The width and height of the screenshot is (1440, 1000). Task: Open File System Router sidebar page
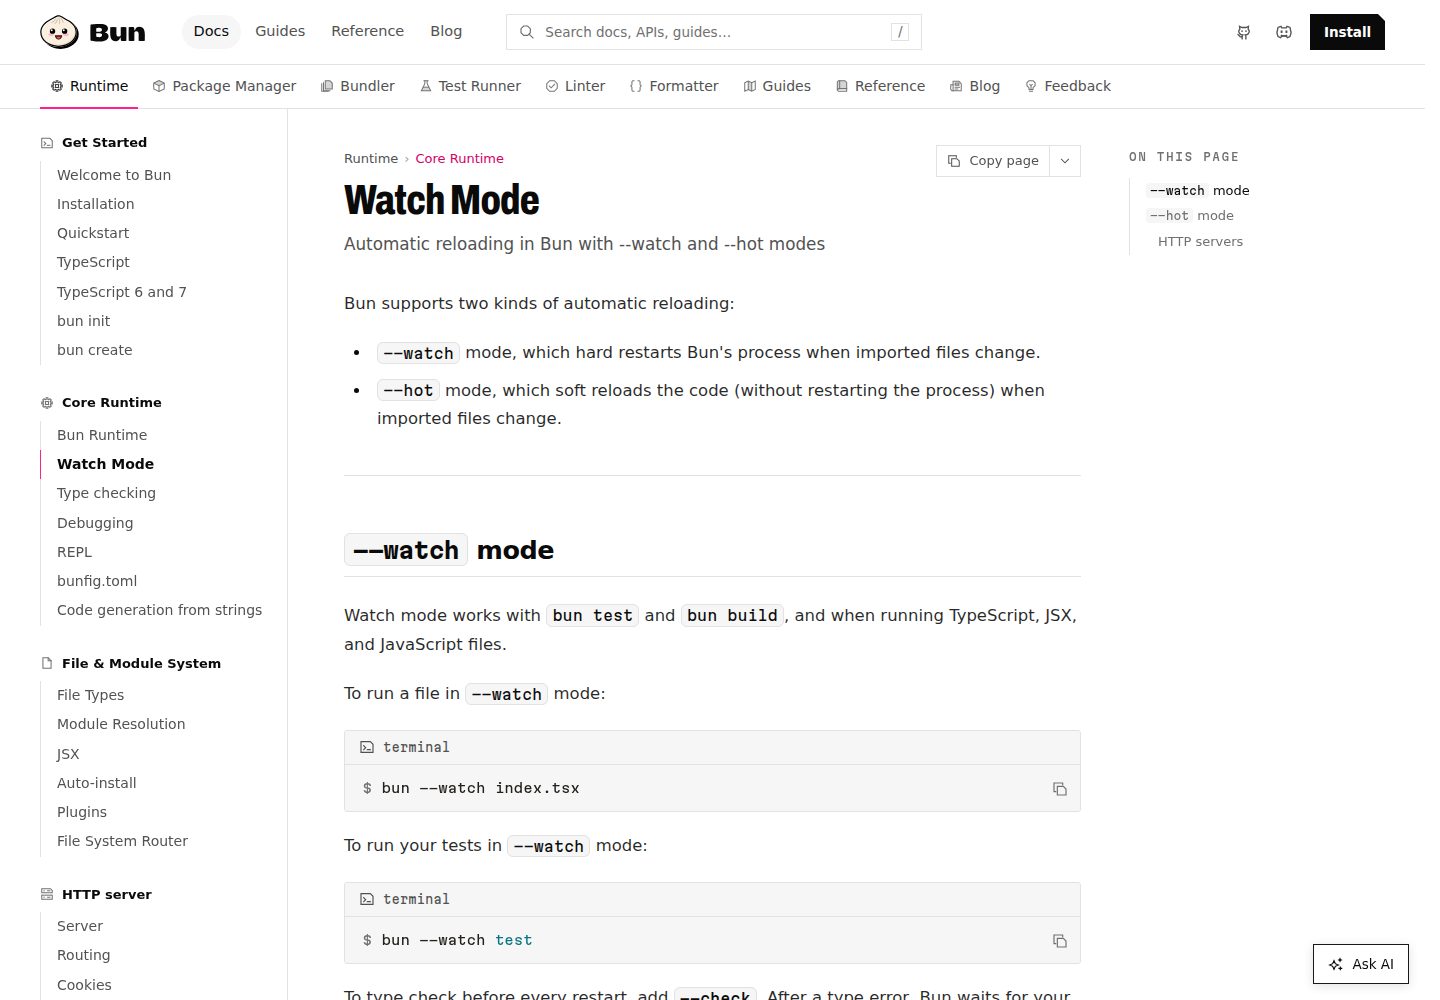tap(122, 841)
